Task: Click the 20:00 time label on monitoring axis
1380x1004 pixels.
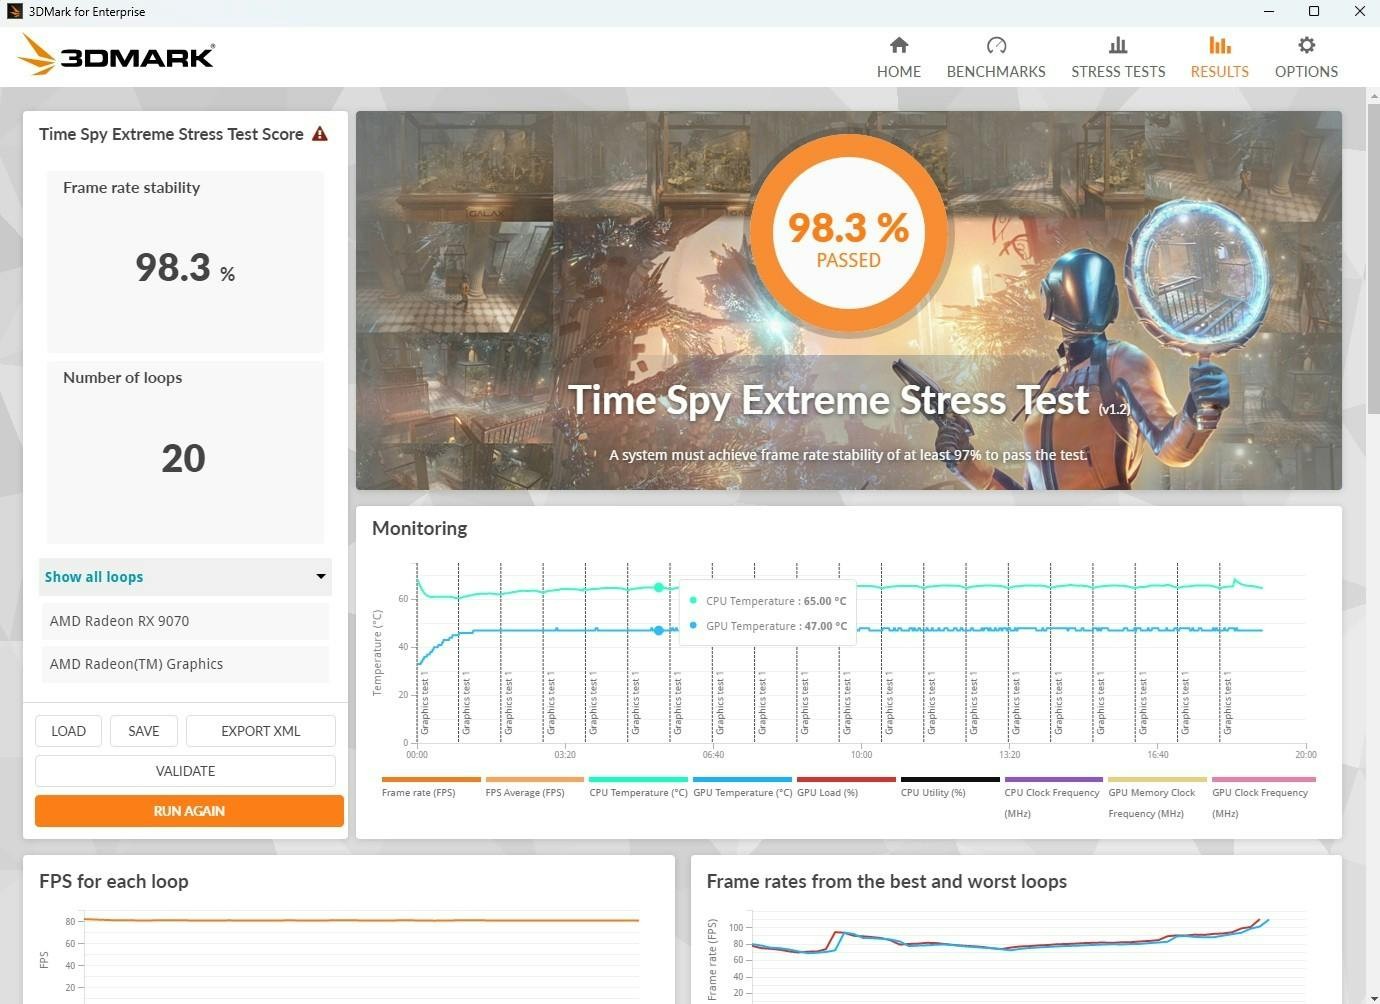Action: (1306, 755)
